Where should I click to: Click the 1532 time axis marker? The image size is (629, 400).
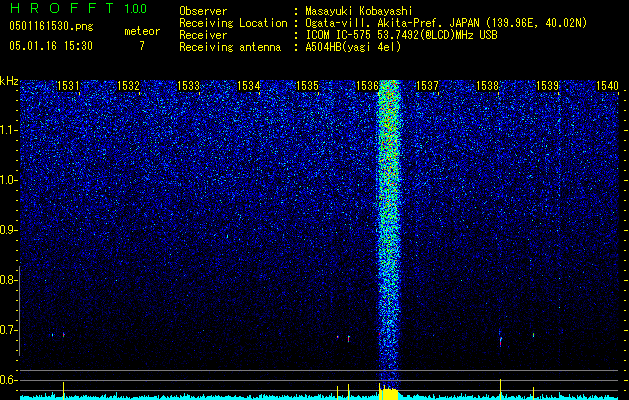(128, 85)
